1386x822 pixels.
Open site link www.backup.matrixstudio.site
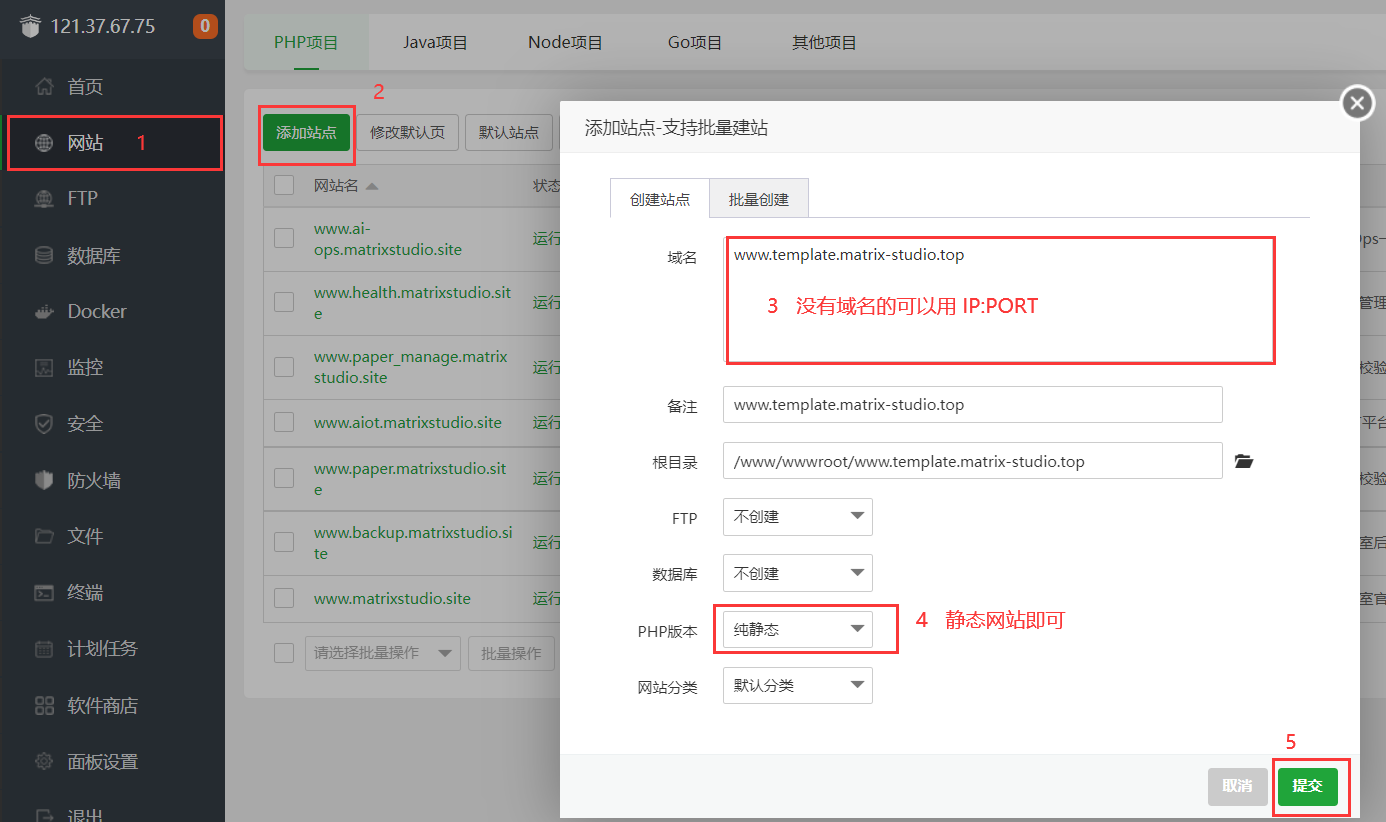tap(413, 543)
